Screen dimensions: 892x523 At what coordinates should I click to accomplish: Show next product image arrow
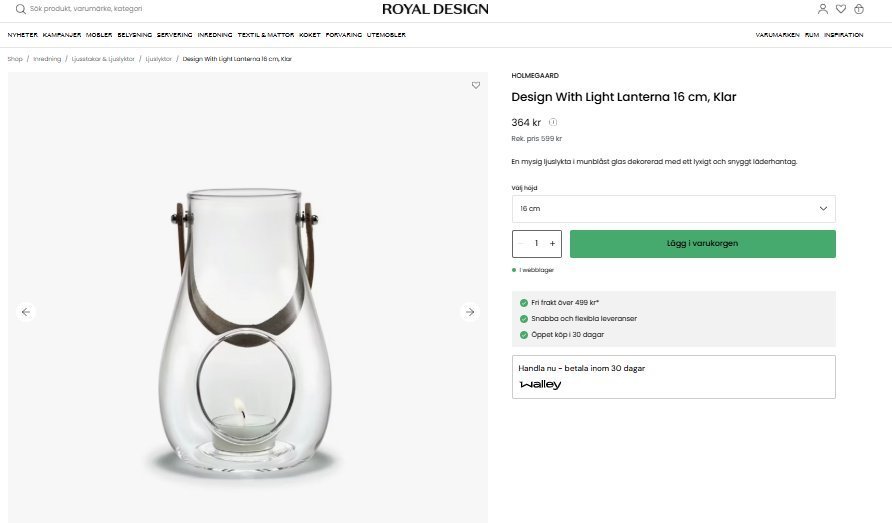click(x=469, y=312)
